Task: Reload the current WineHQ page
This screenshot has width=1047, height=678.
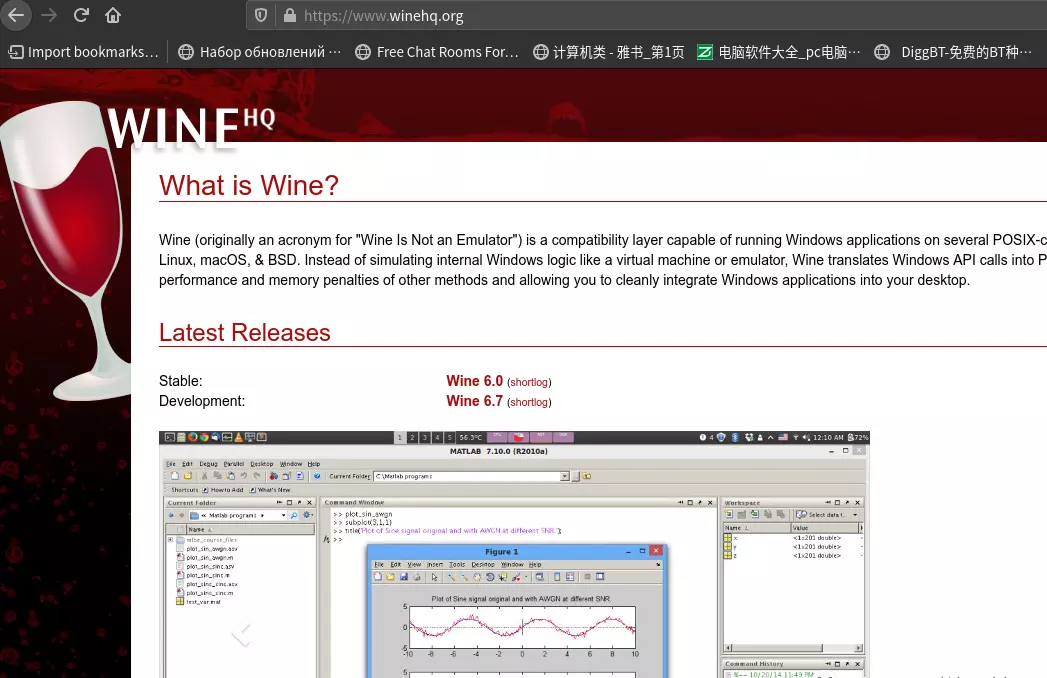Action: pos(81,15)
